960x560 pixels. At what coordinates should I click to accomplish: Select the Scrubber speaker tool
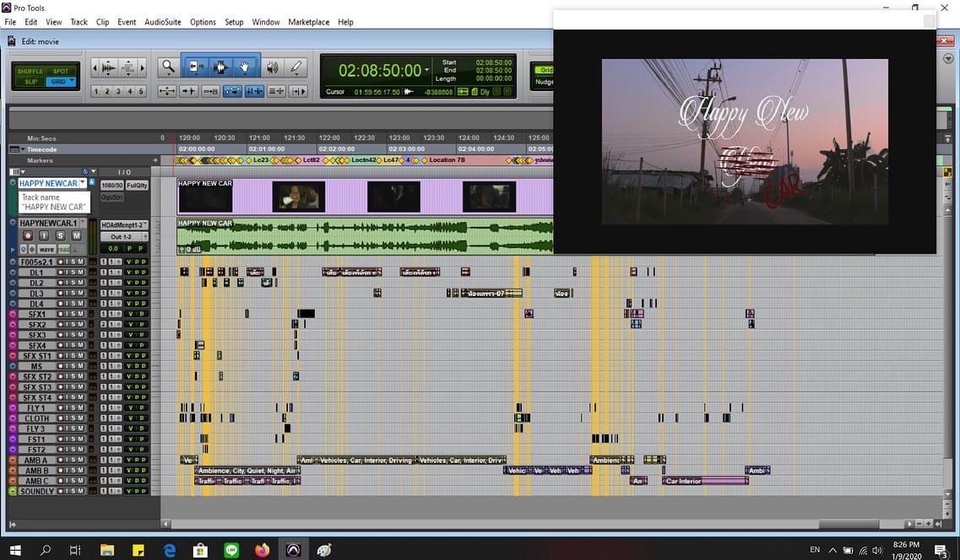273,67
